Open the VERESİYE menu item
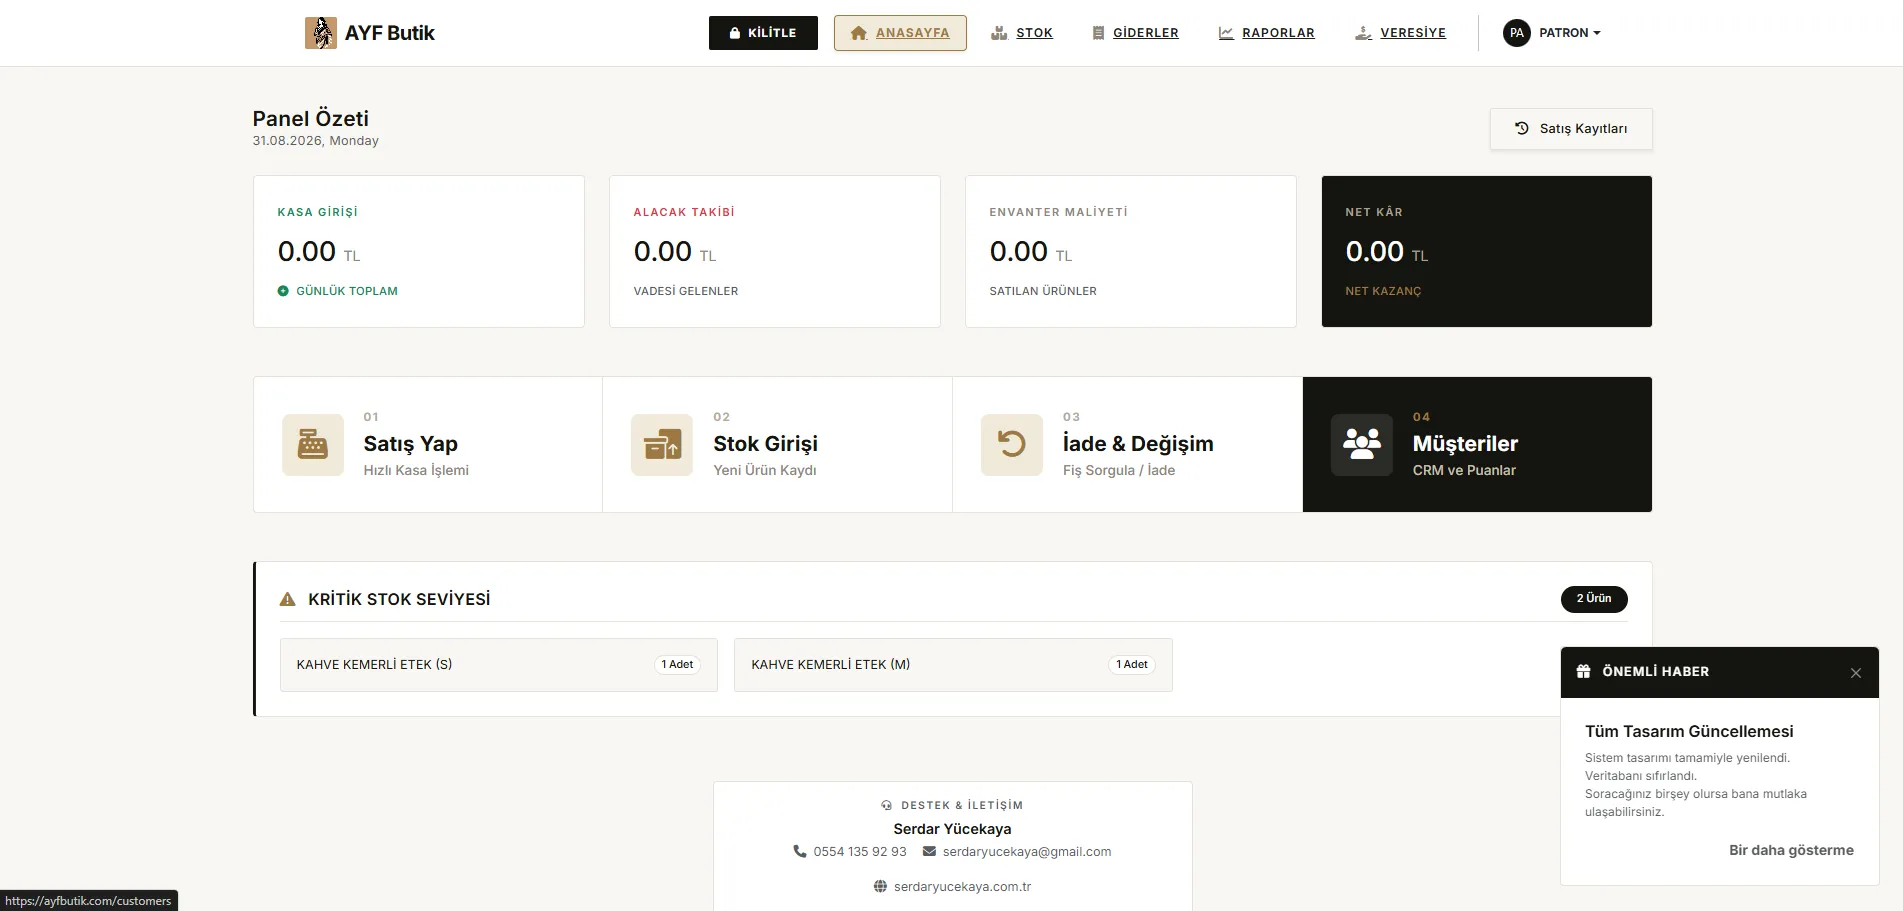The width and height of the screenshot is (1903, 911). (x=1400, y=33)
